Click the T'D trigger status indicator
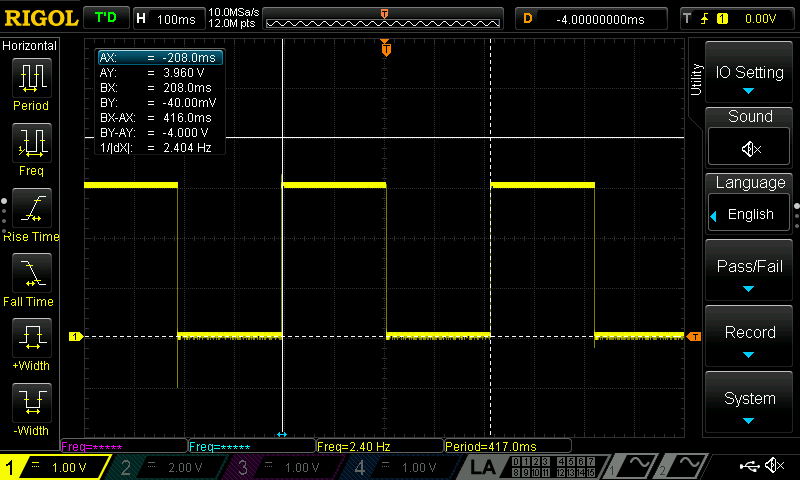800x480 pixels. click(106, 18)
